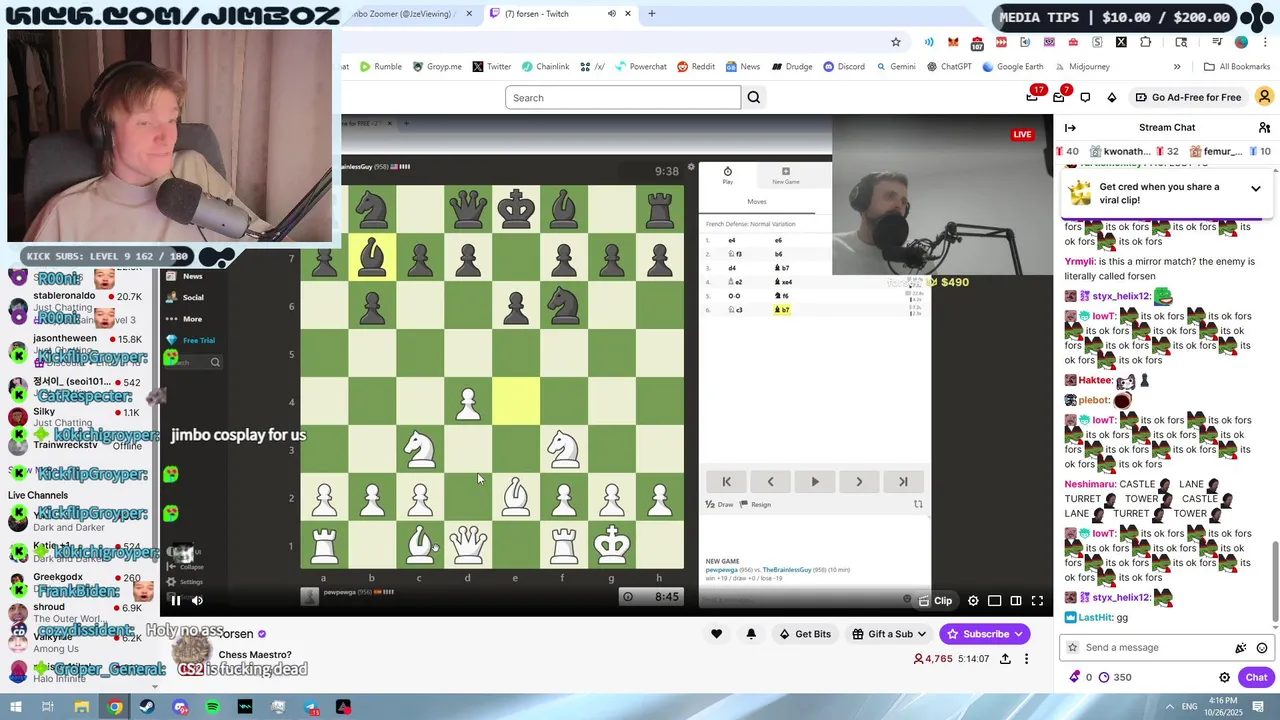Open File Explorer from the taskbar
This screenshot has height=720, width=1280.
[x=82, y=707]
